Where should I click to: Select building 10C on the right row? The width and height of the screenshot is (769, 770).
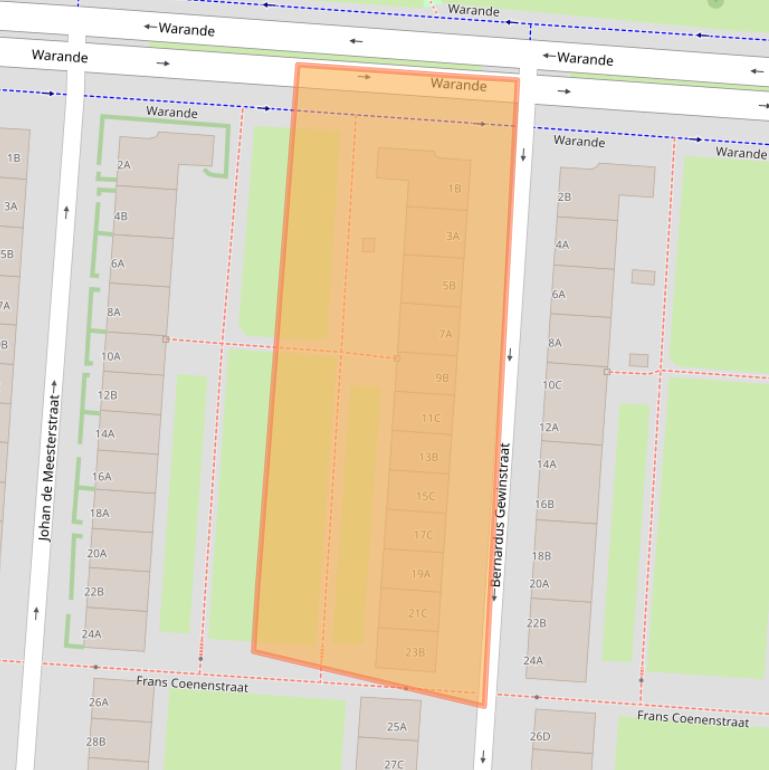click(x=552, y=385)
